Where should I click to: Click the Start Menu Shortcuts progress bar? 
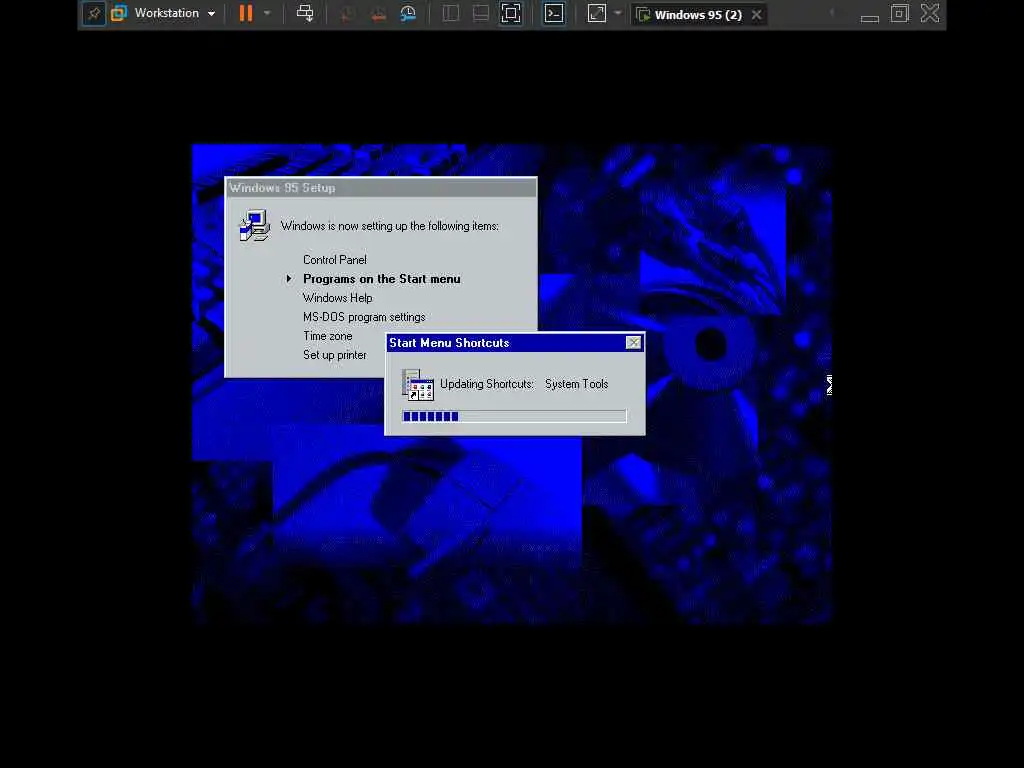coord(515,416)
